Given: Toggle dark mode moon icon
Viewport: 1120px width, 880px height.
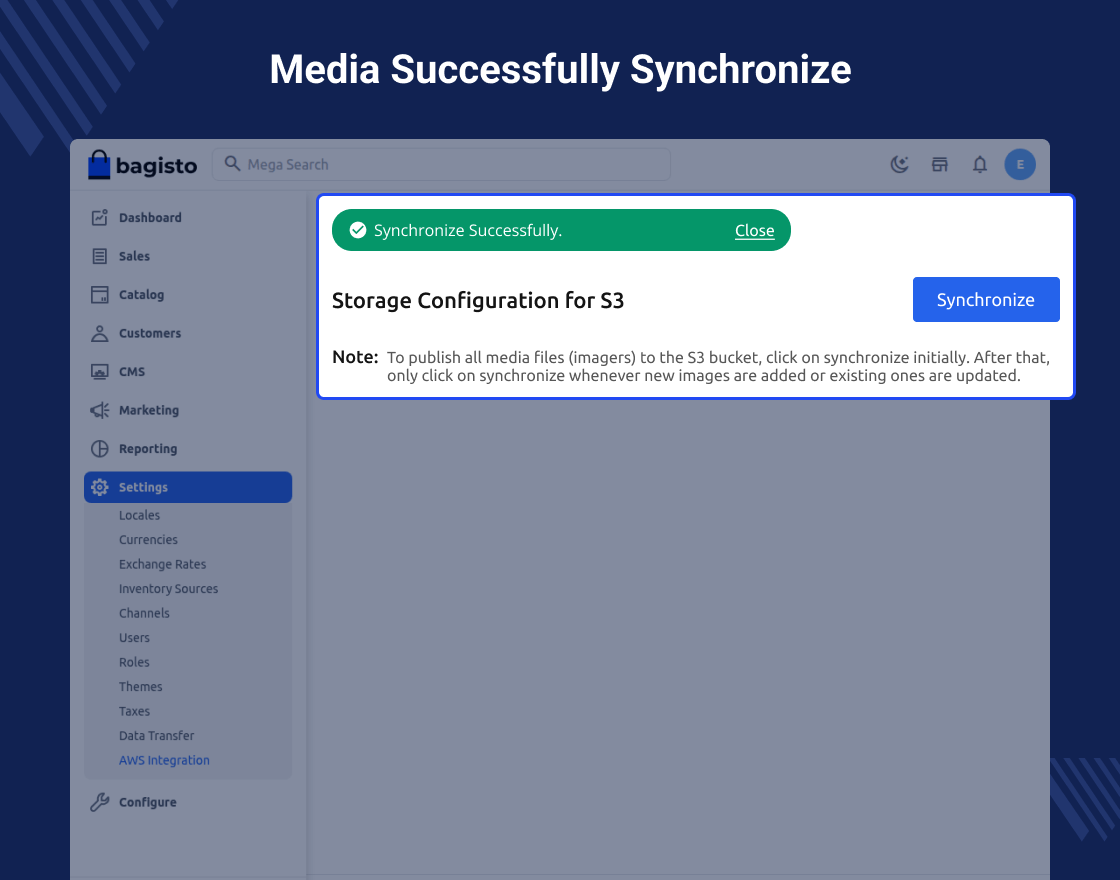Looking at the screenshot, I should coord(900,165).
